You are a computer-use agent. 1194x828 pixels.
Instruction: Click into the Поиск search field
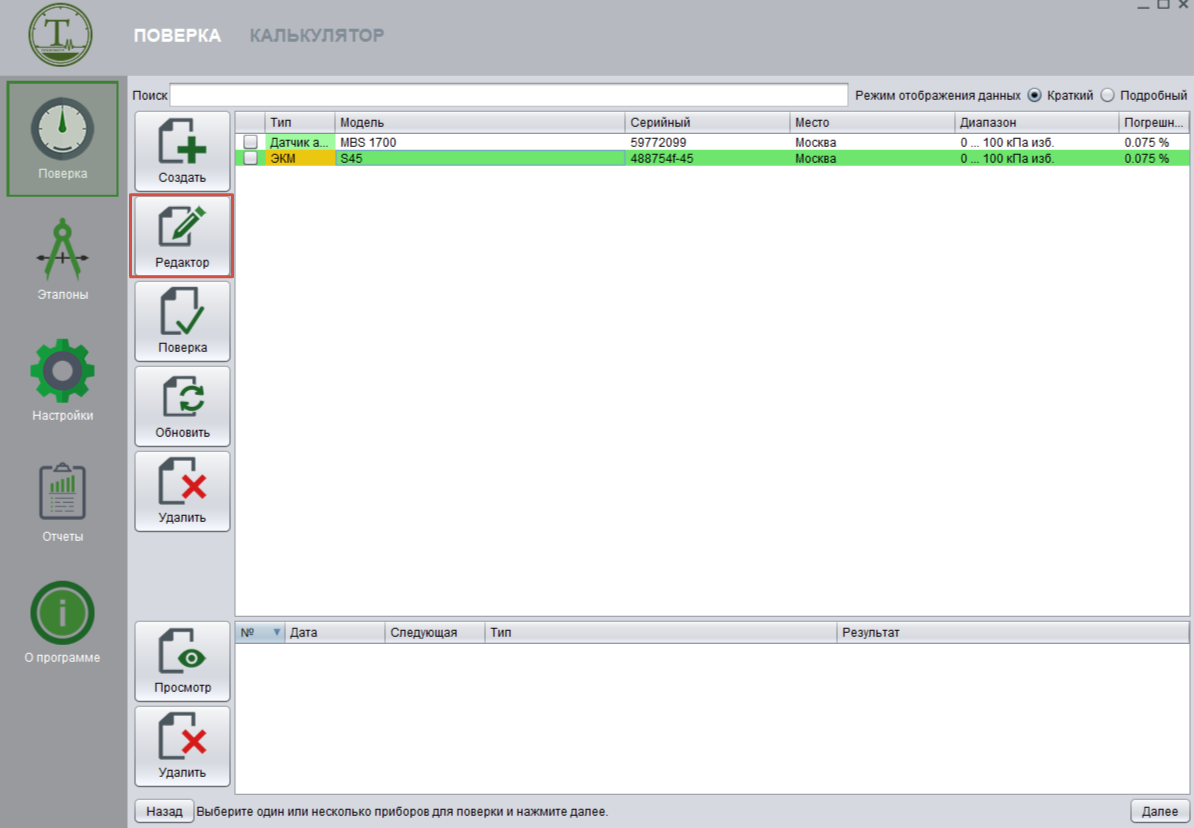508,96
